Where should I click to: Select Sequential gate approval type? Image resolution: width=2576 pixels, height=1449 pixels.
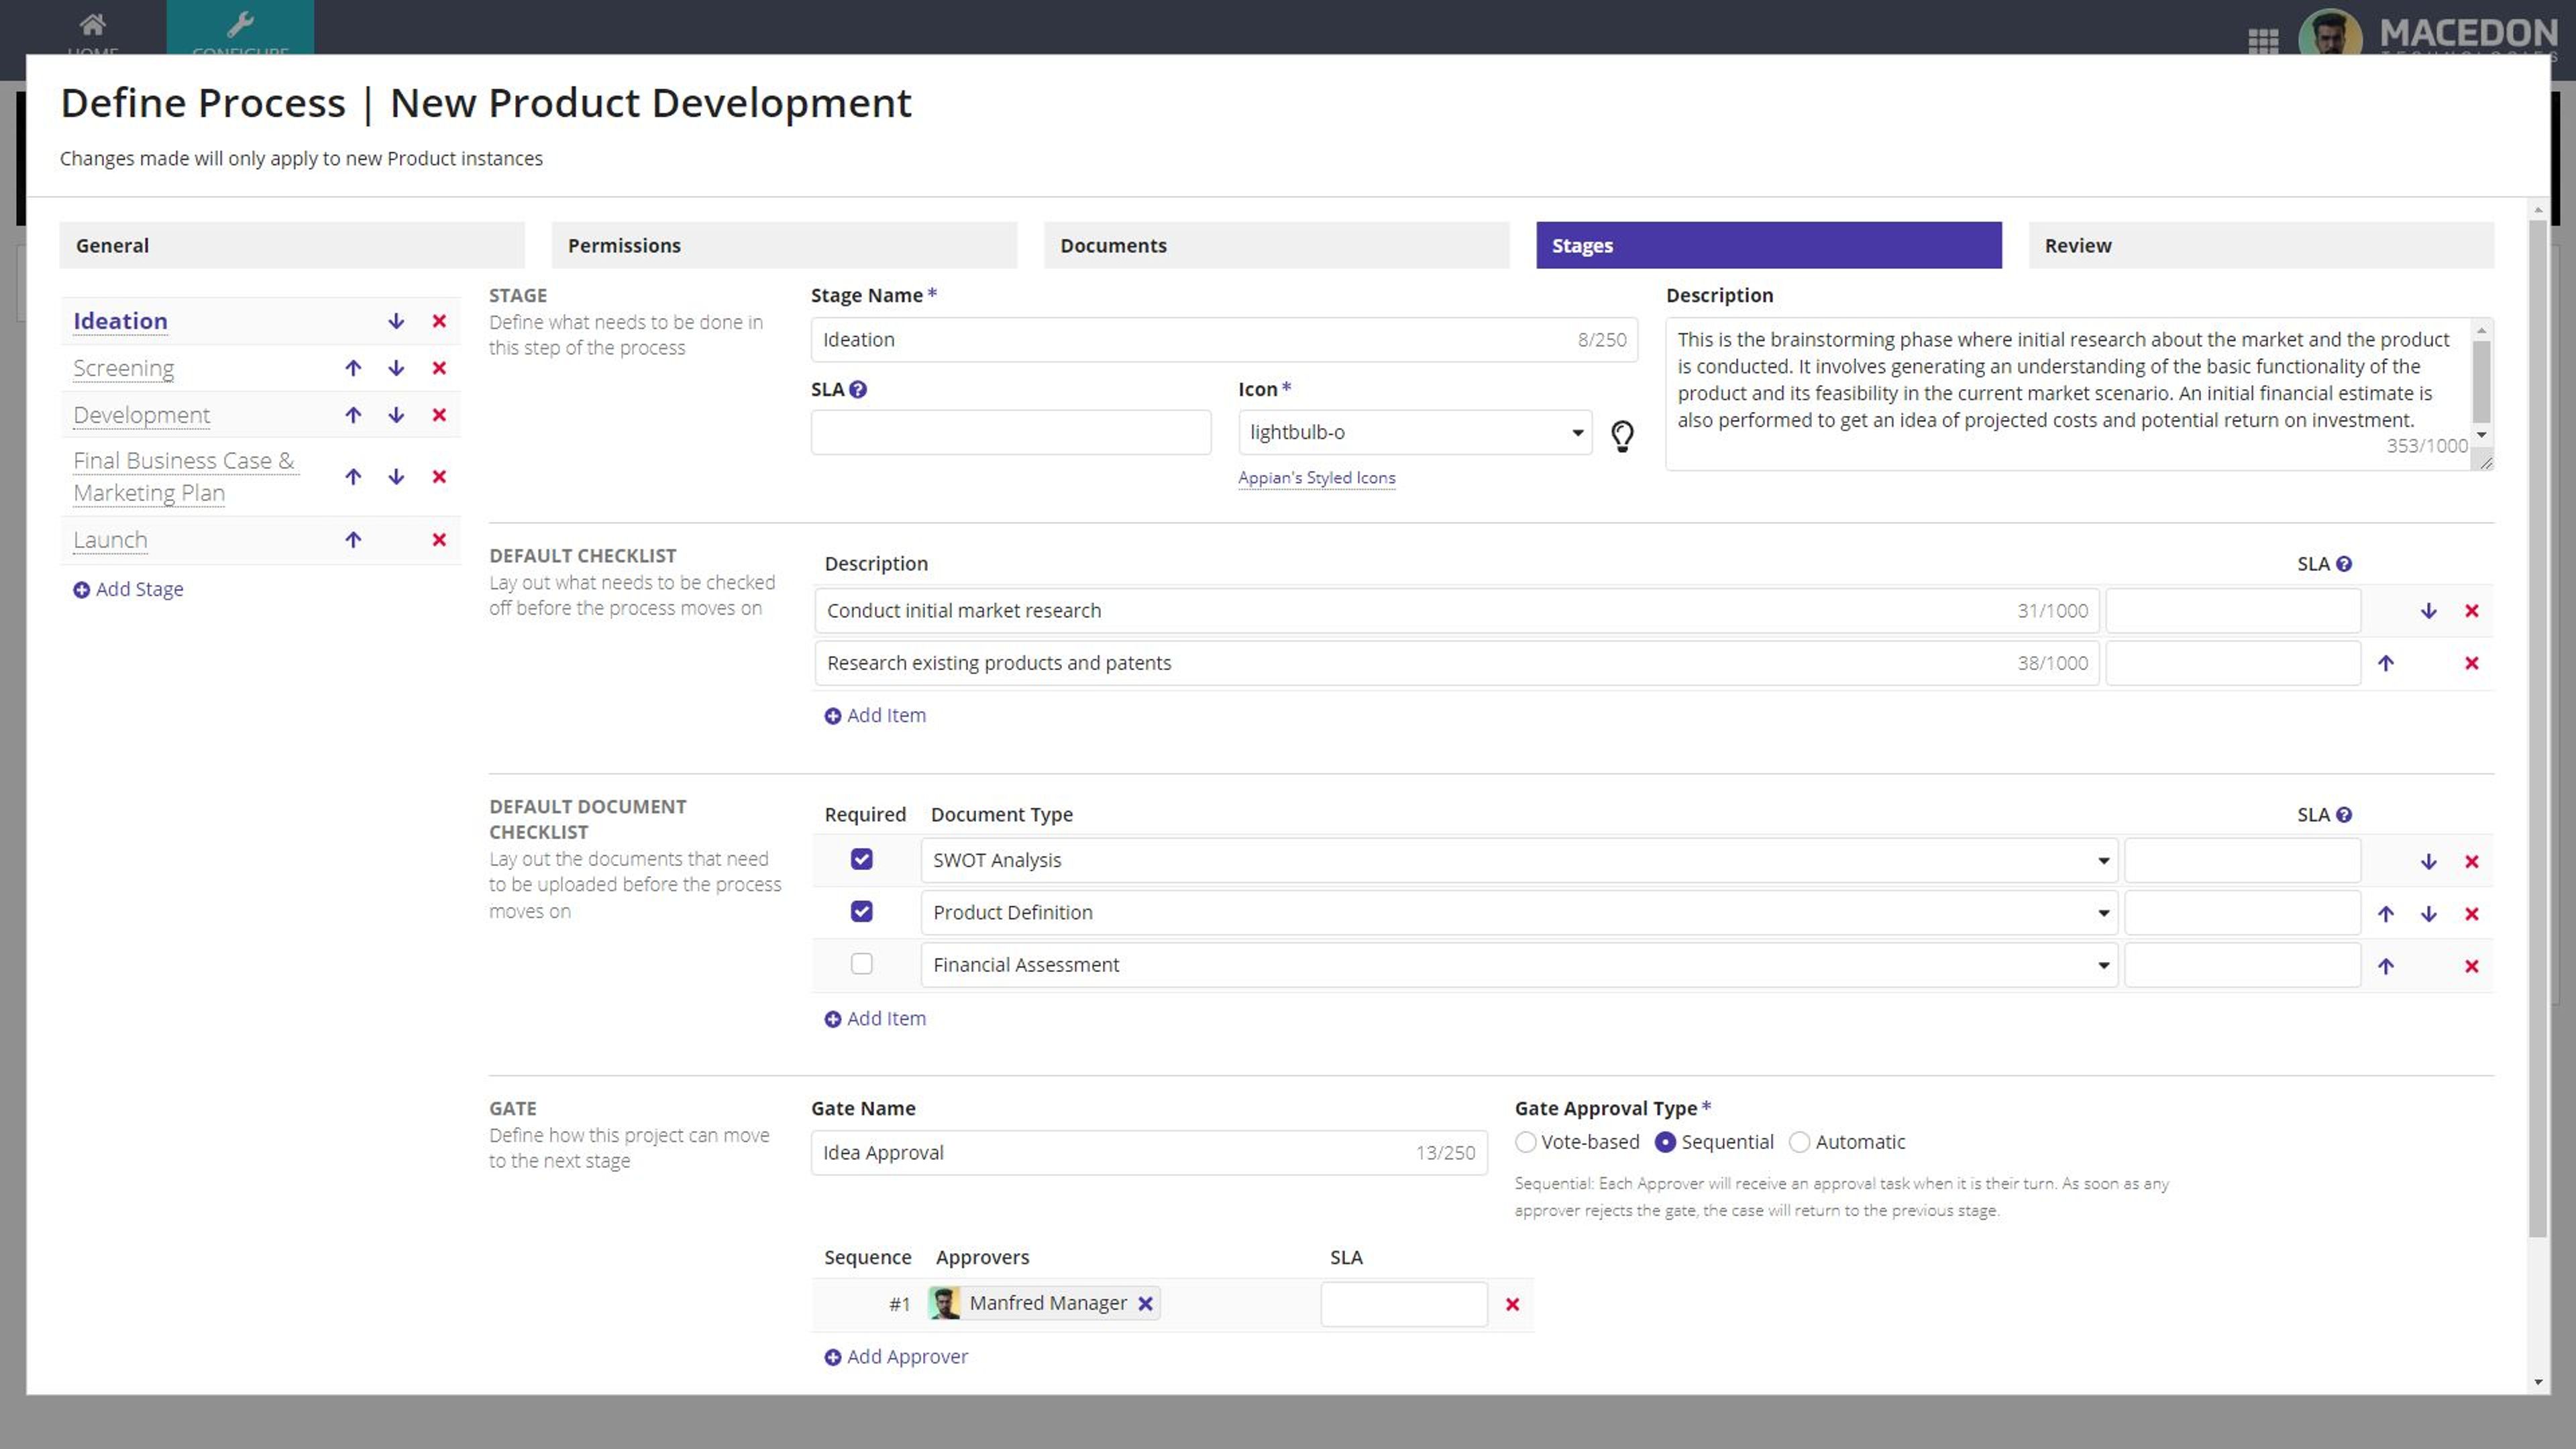[x=1665, y=1142]
